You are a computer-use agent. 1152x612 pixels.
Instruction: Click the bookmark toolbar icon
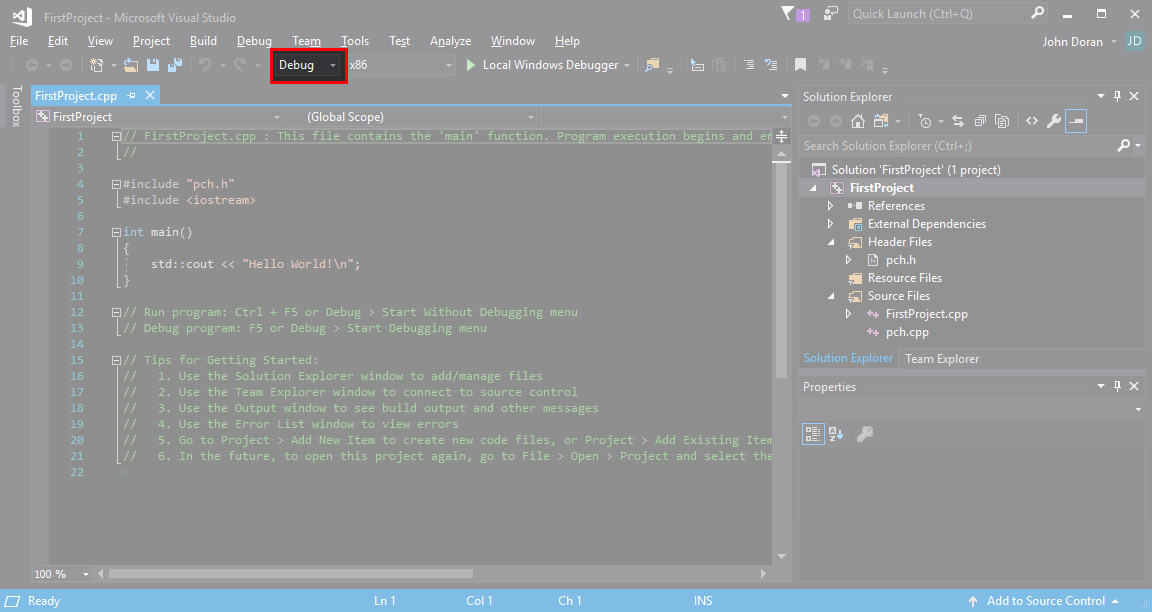click(x=800, y=65)
